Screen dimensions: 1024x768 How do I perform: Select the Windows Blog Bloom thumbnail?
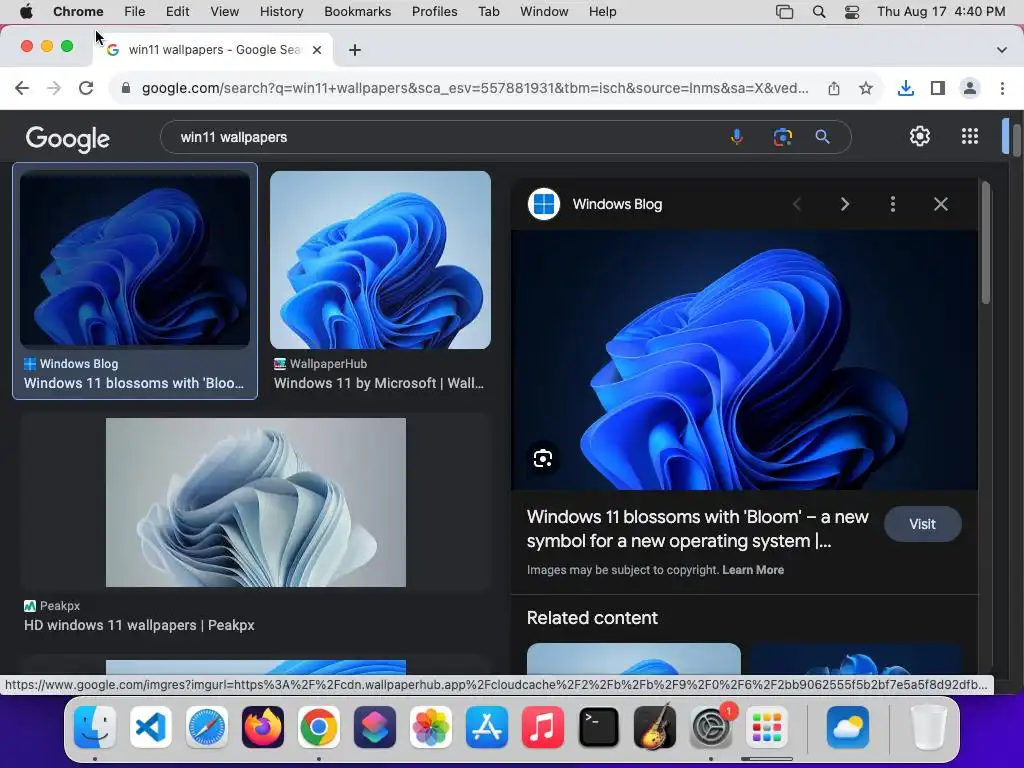[135, 259]
